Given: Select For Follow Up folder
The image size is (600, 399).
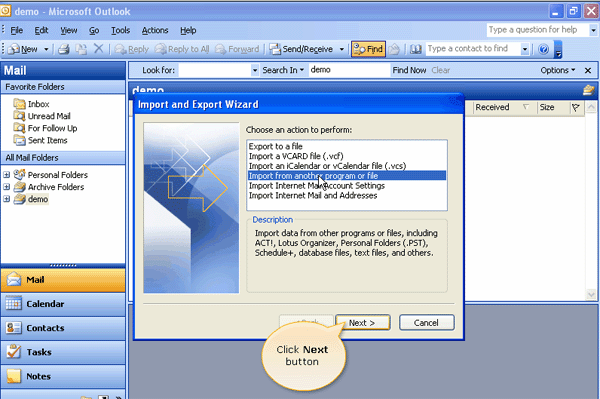Looking at the screenshot, I should (x=52, y=128).
